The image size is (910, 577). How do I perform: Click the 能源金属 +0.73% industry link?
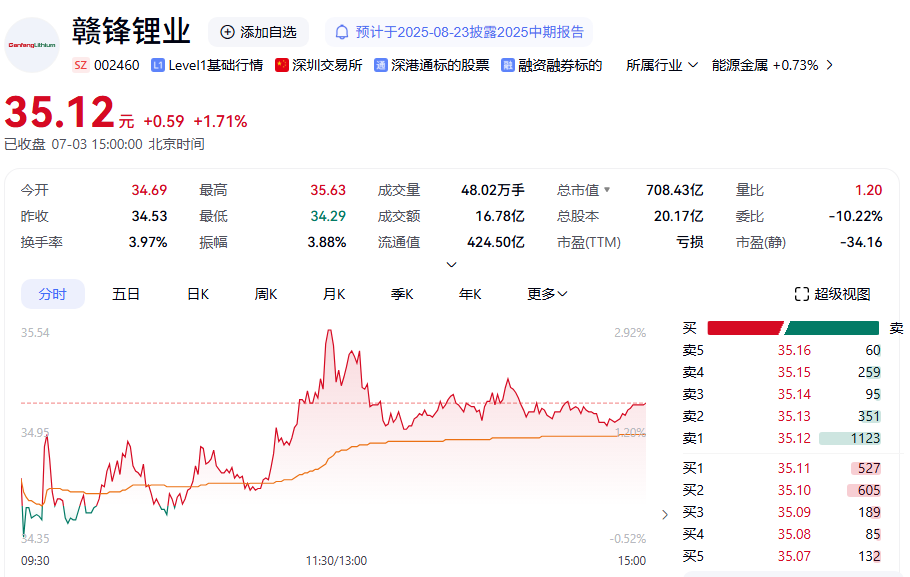pyautogui.click(x=765, y=65)
